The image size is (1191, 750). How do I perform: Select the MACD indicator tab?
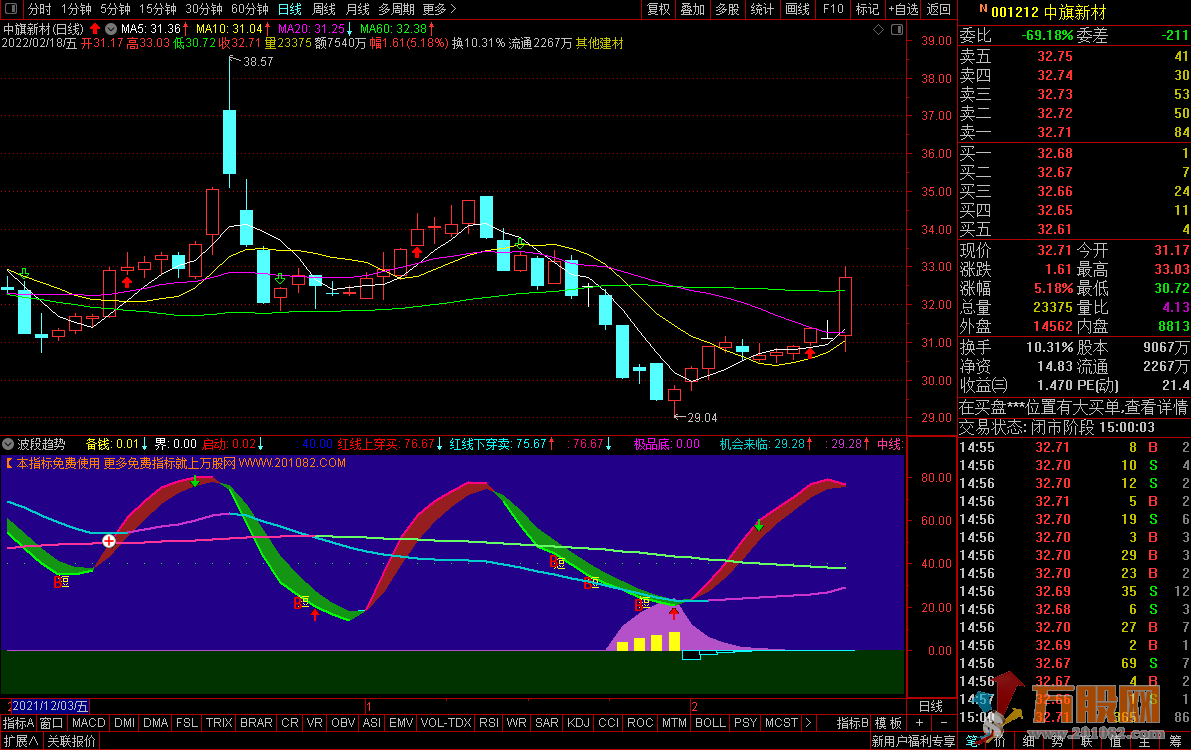[x=88, y=723]
